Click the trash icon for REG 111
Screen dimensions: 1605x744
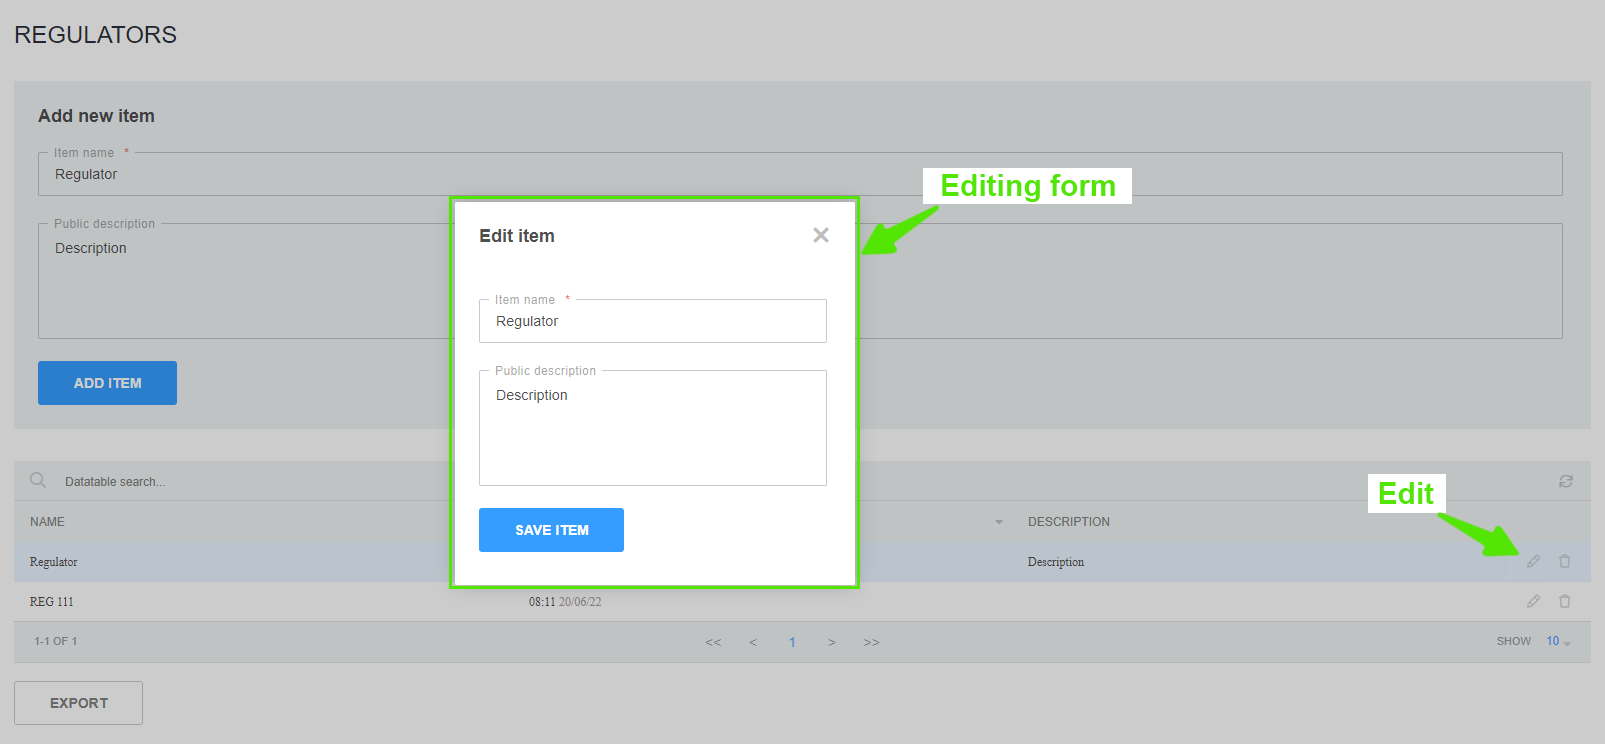pos(1565,601)
